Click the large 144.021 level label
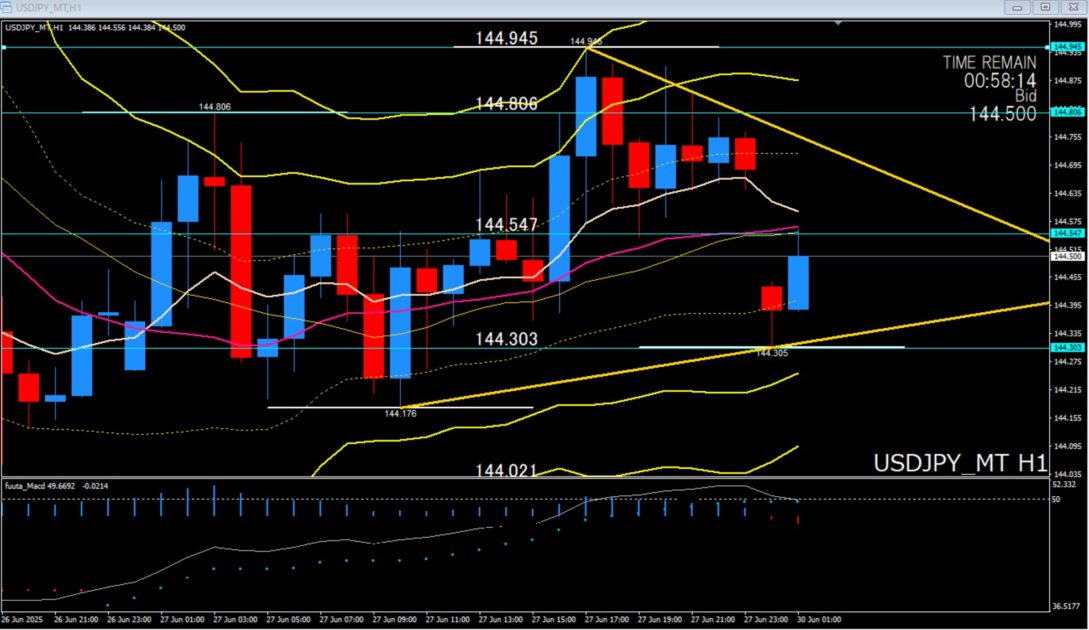Image resolution: width=1089 pixels, height=630 pixels. tap(506, 470)
